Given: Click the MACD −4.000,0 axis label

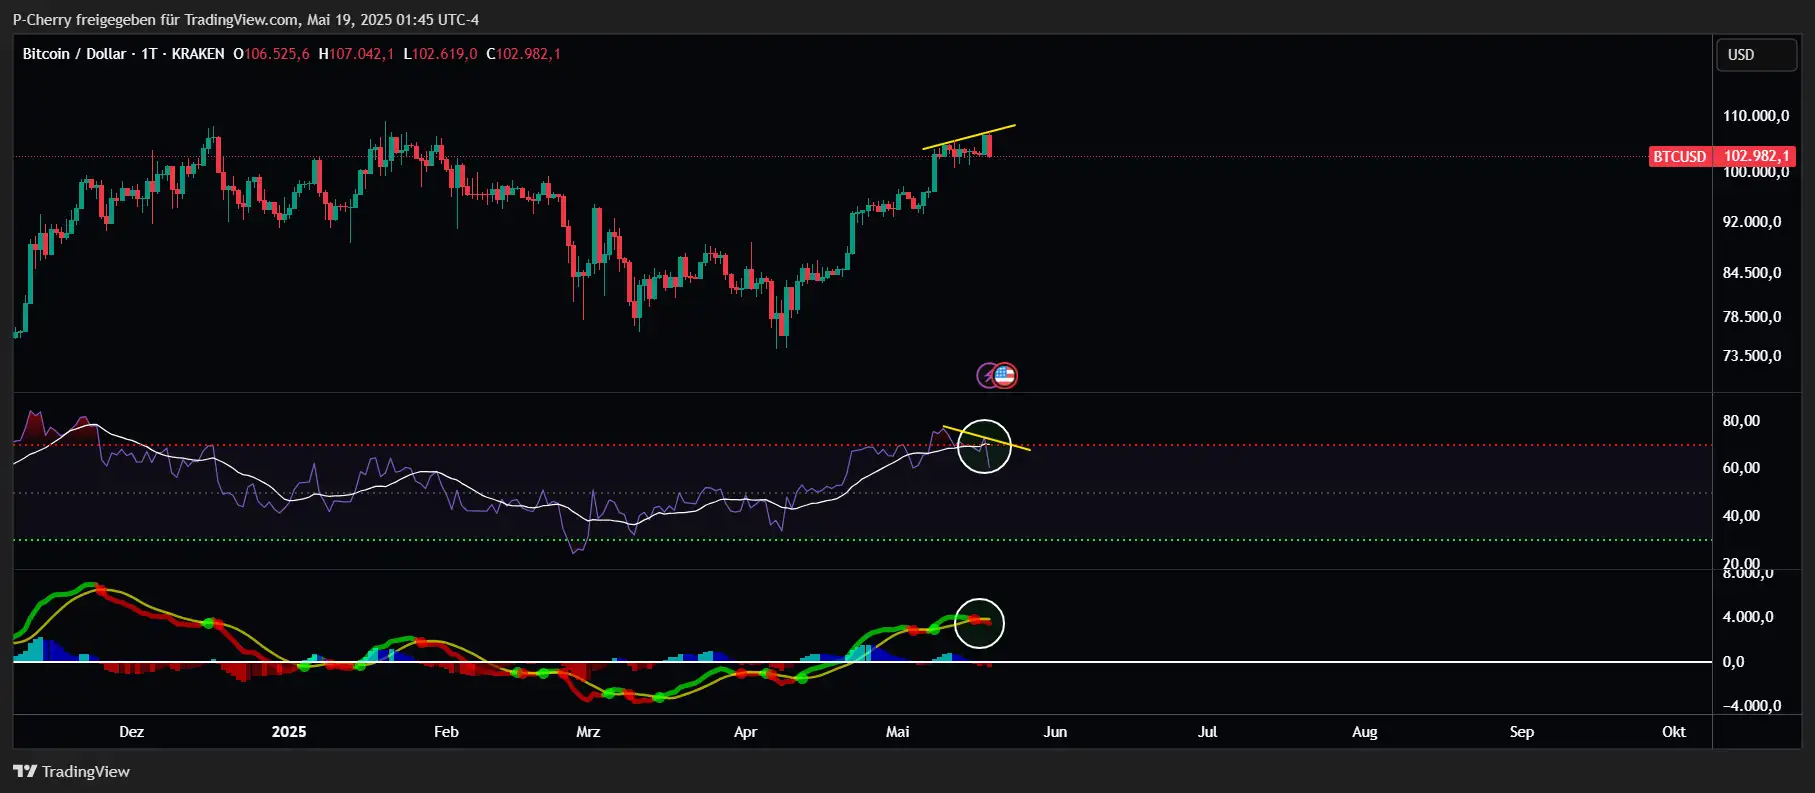Looking at the screenshot, I should coord(1752,706).
